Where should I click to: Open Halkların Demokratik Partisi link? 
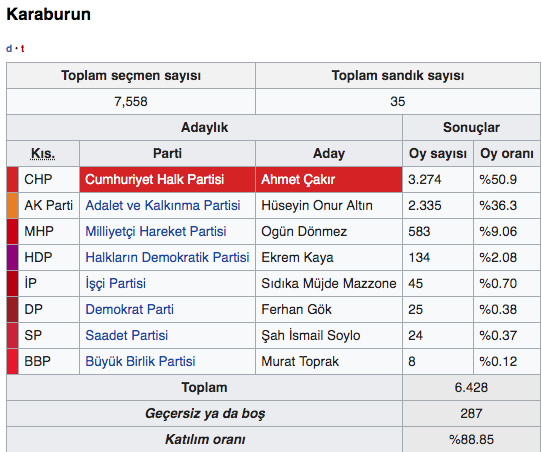point(167,257)
